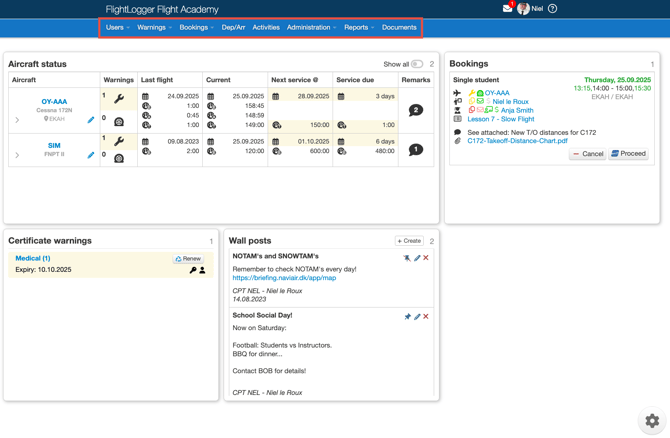This screenshot has height=438, width=670.
Task: Delete the School Social Day post
Action: pyautogui.click(x=426, y=317)
